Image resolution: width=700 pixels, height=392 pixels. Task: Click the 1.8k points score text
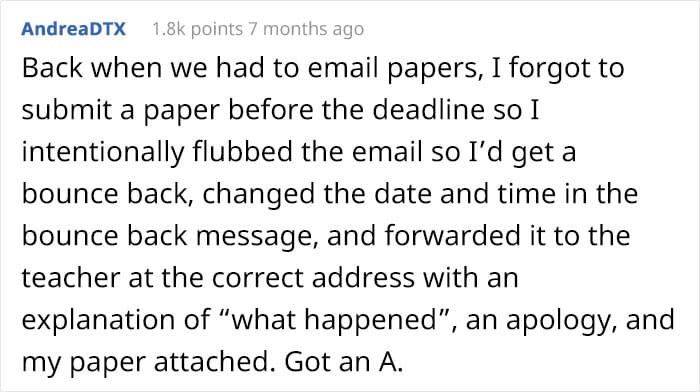tap(197, 29)
